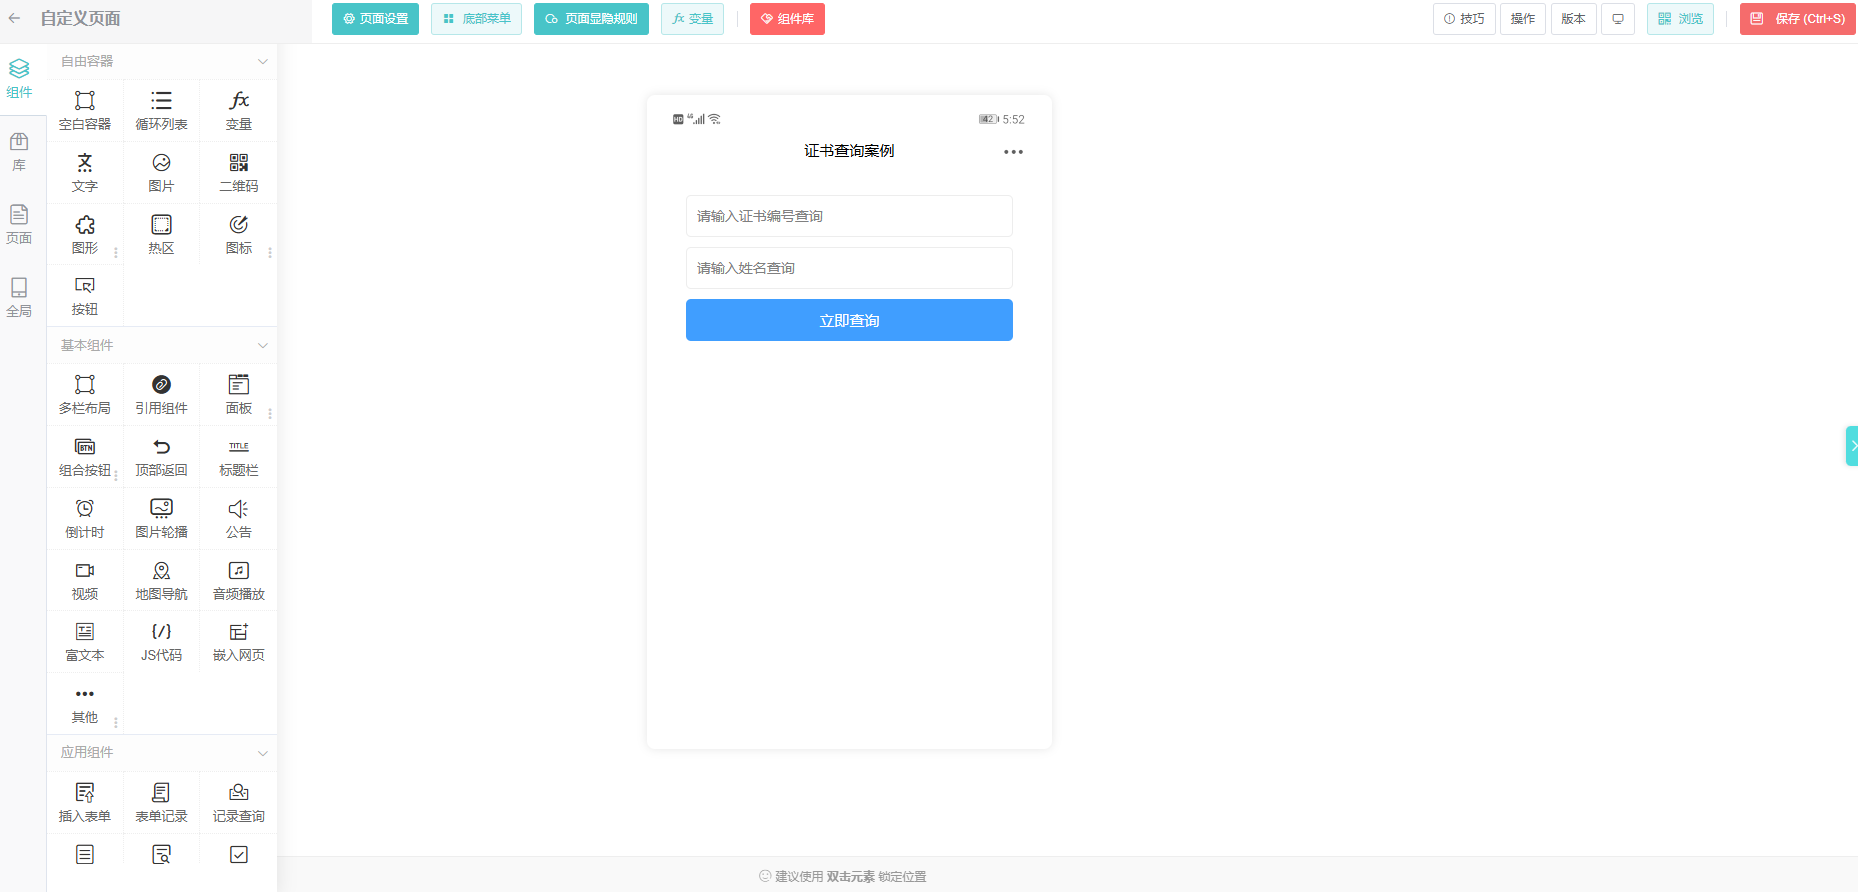Add a 图标 icon component

tap(238, 235)
